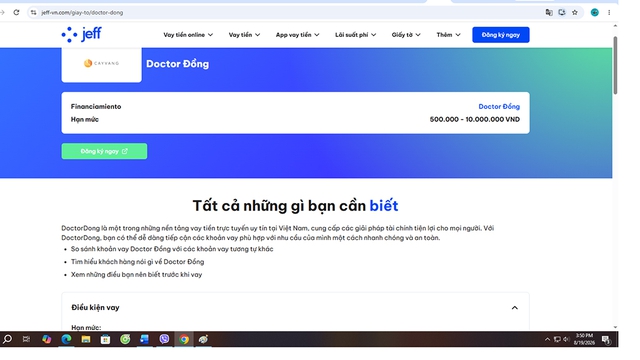640x360 pixels.
Task: Switch to Google Chrome on taskbar
Action: point(184,339)
